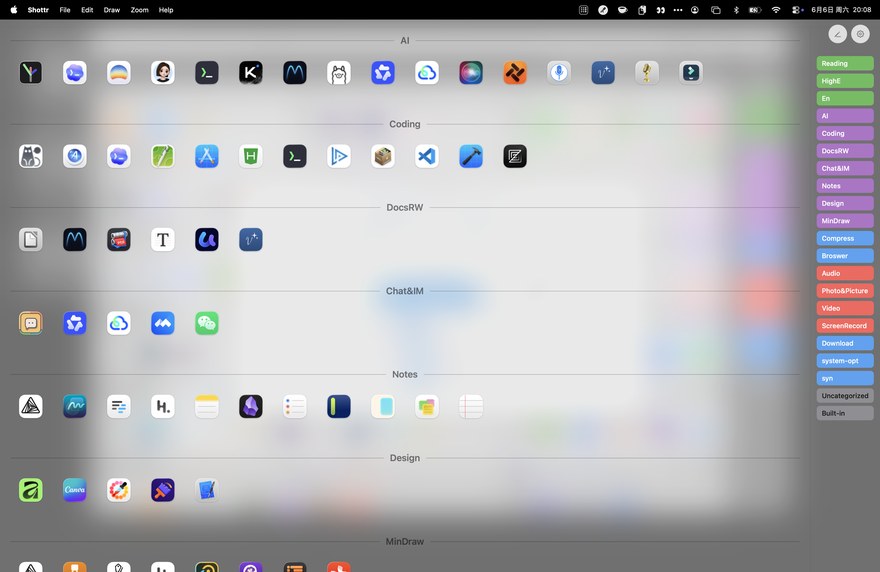Open the rainbow arc app in AI
880x572 pixels.
click(118, 72)
